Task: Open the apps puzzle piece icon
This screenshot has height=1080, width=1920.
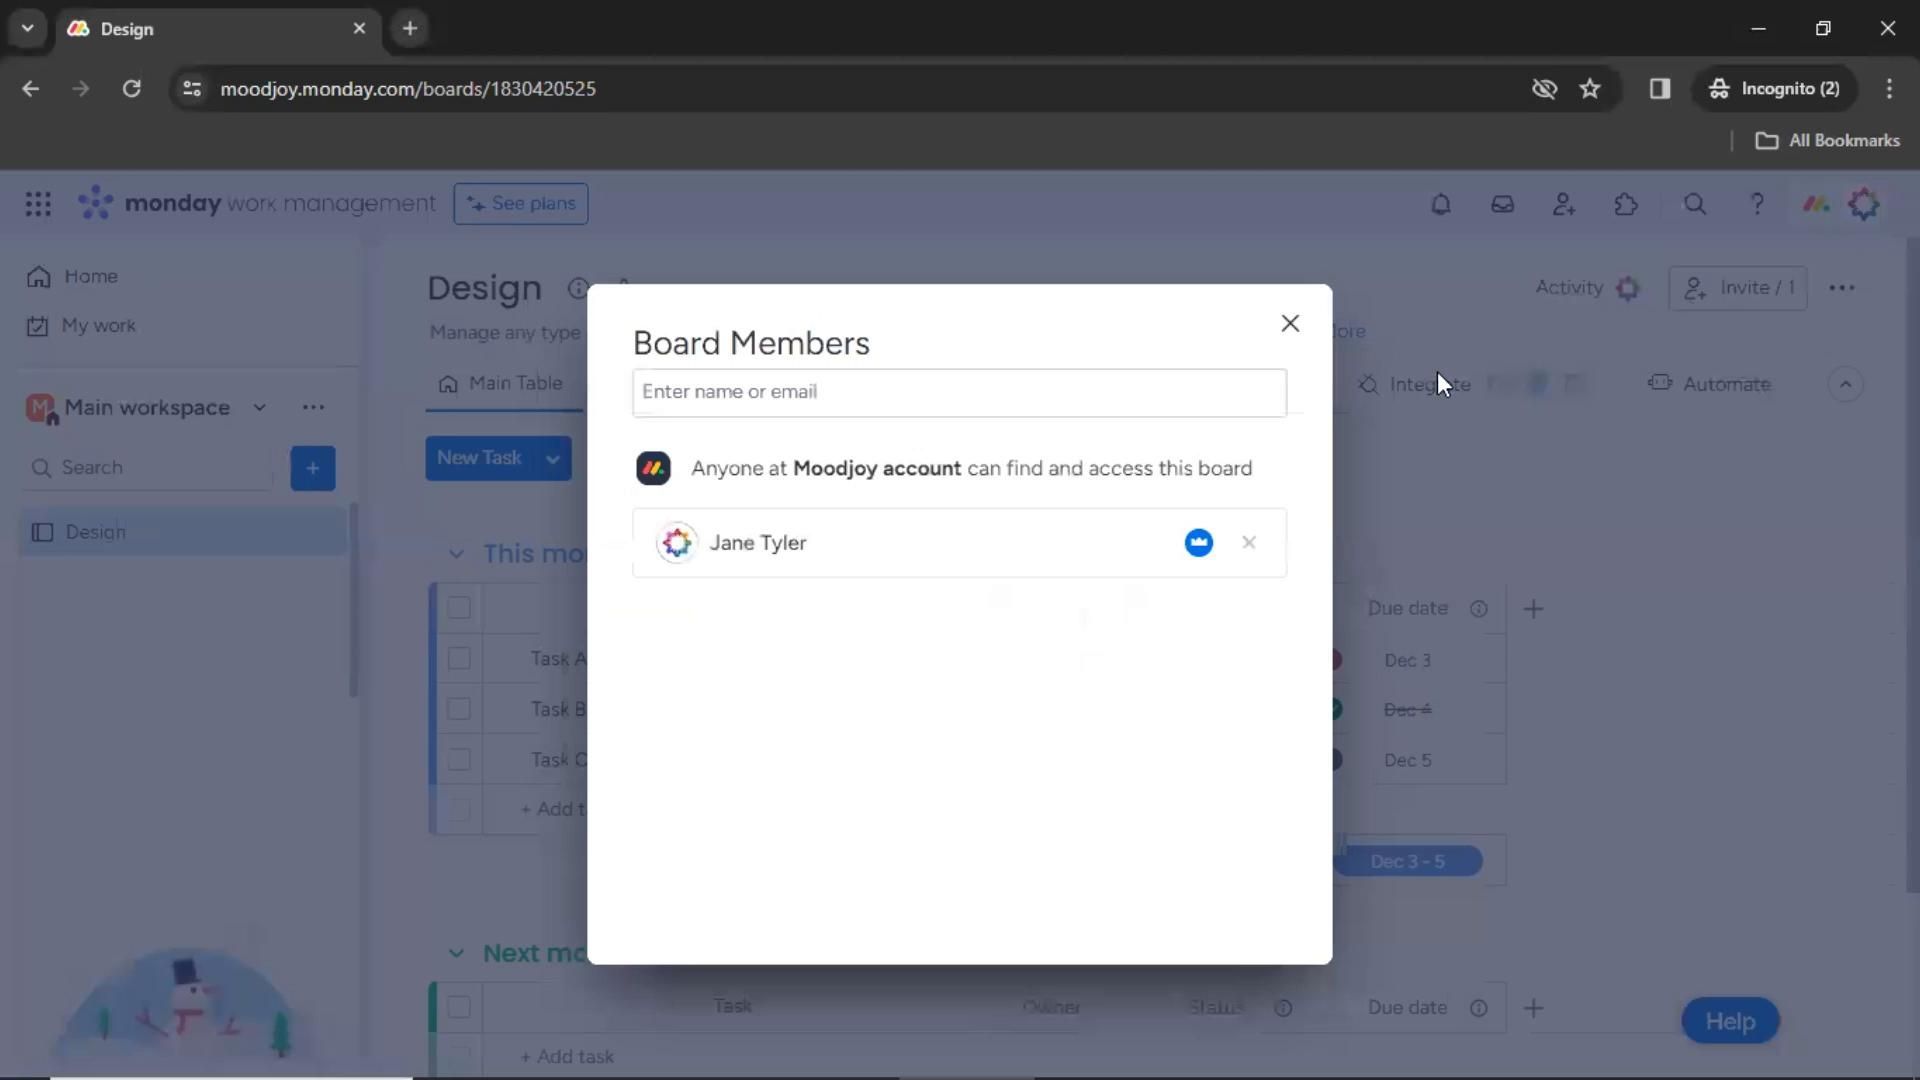Action: 1626,204
